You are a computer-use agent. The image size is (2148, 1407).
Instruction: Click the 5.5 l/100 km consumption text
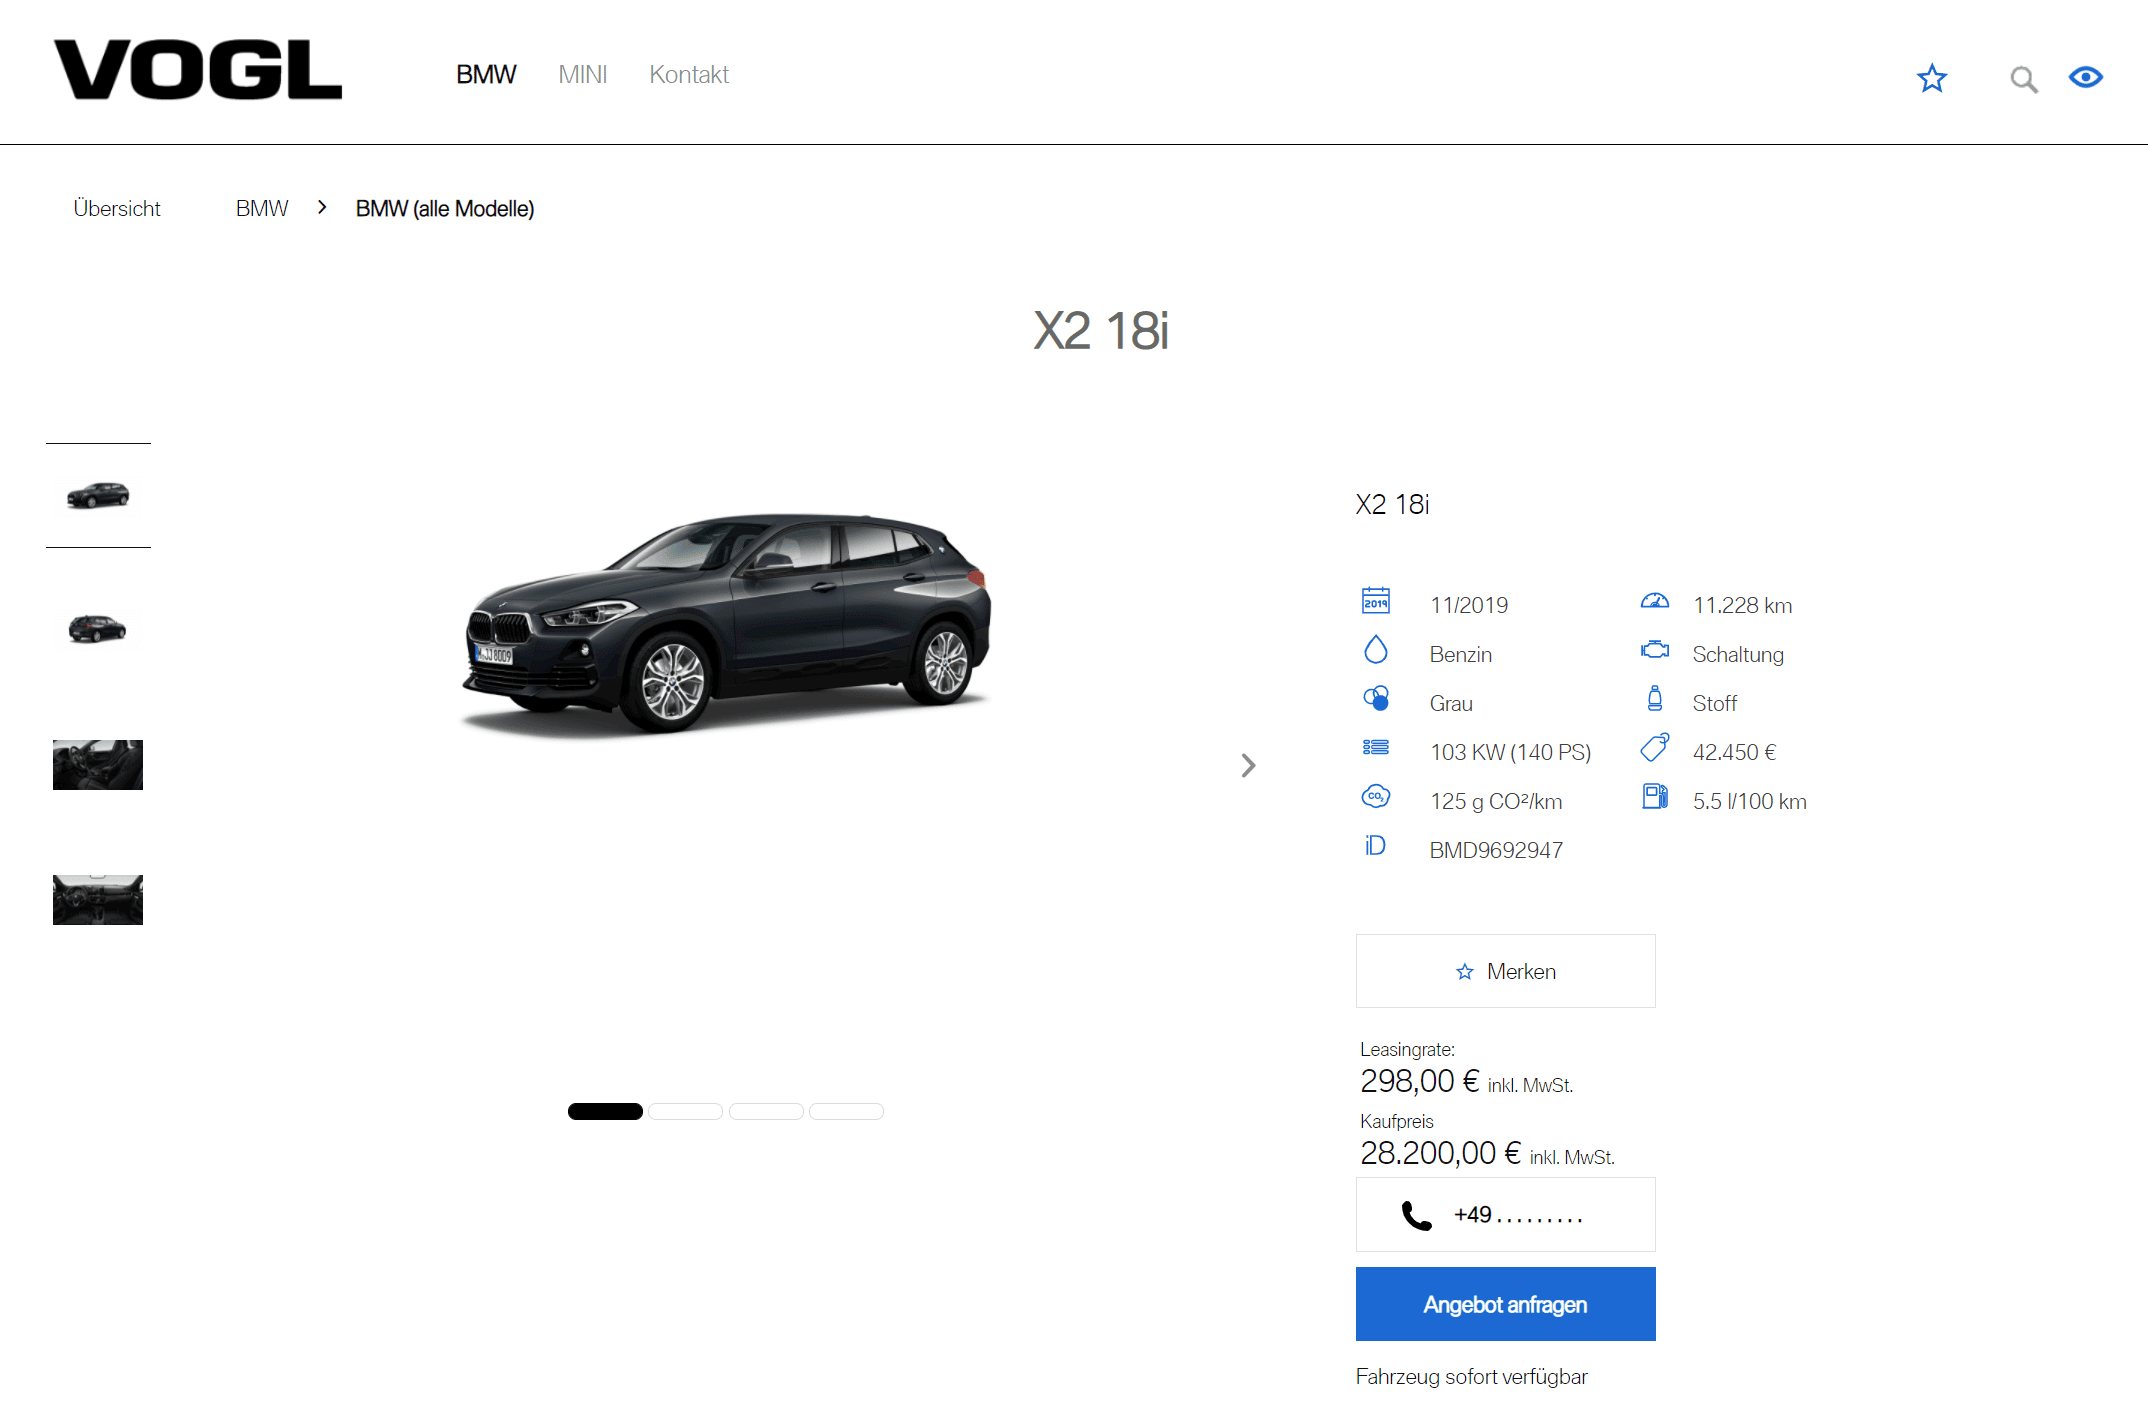tap(1749, 801)
